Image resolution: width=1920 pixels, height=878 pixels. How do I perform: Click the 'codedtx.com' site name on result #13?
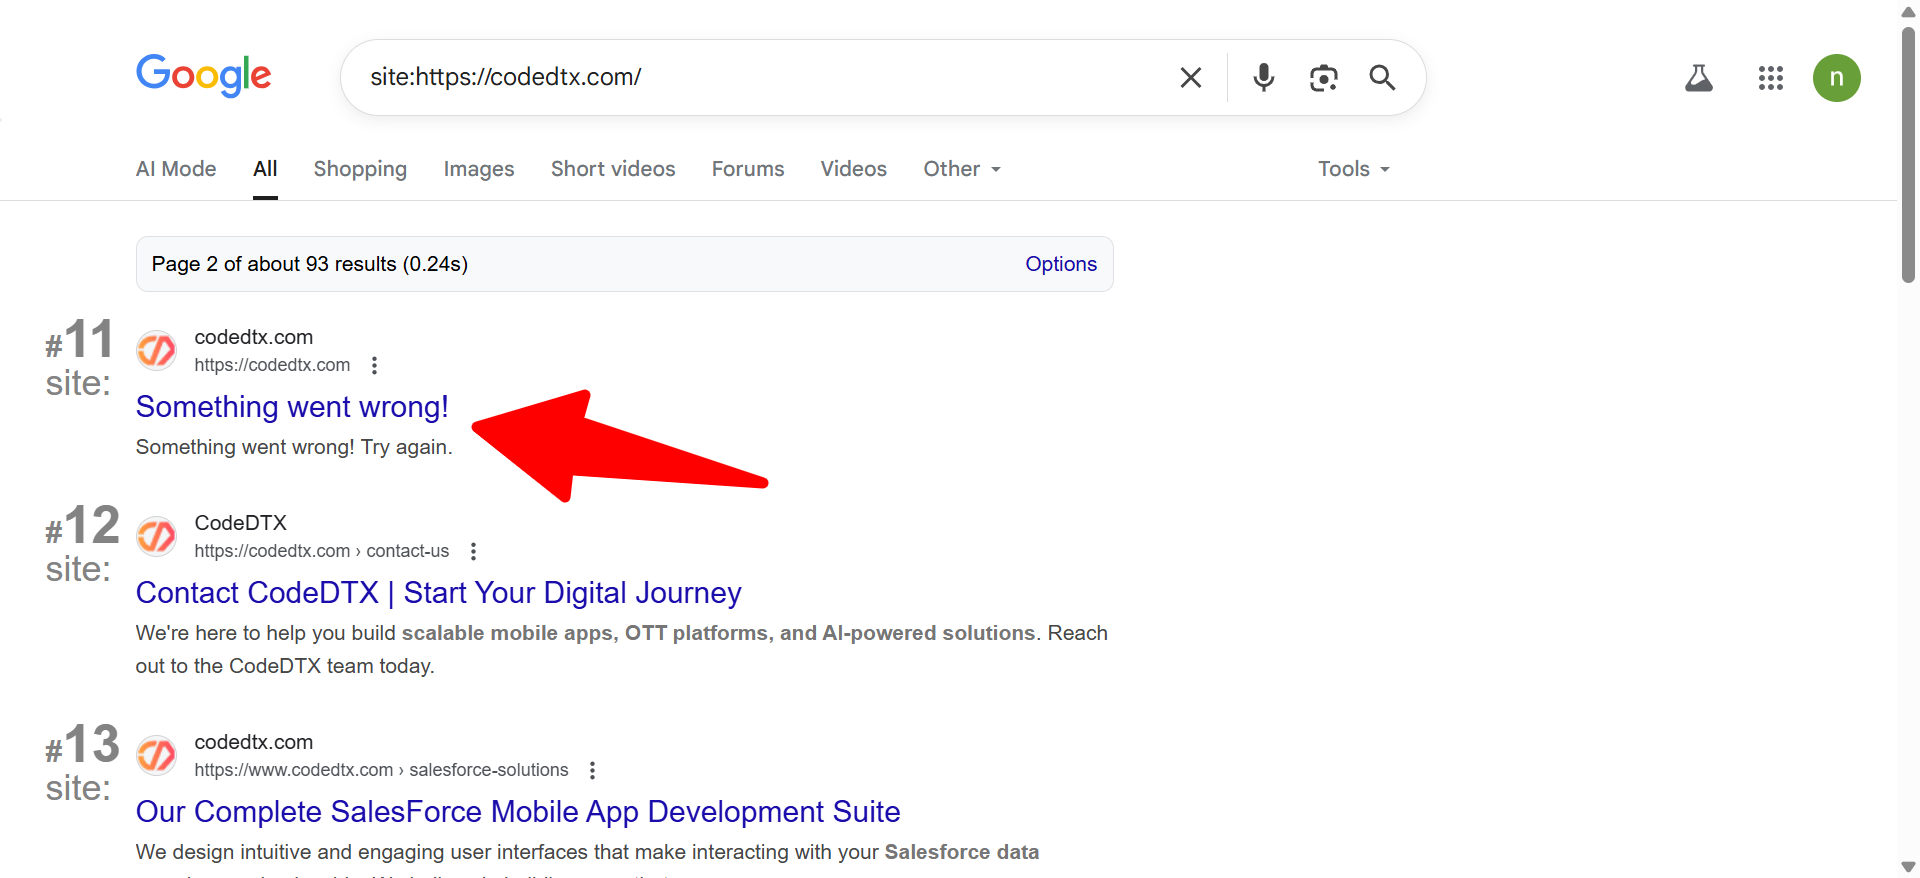[x=253, y=742]
